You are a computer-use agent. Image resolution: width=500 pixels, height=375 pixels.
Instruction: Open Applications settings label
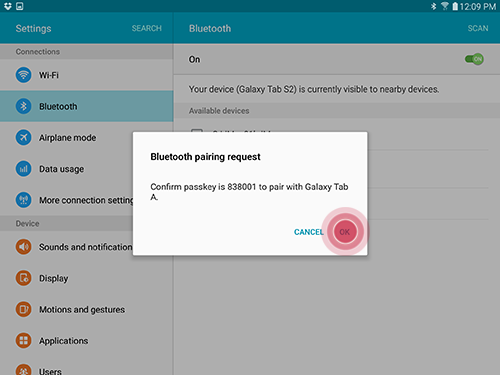[63, 341]
